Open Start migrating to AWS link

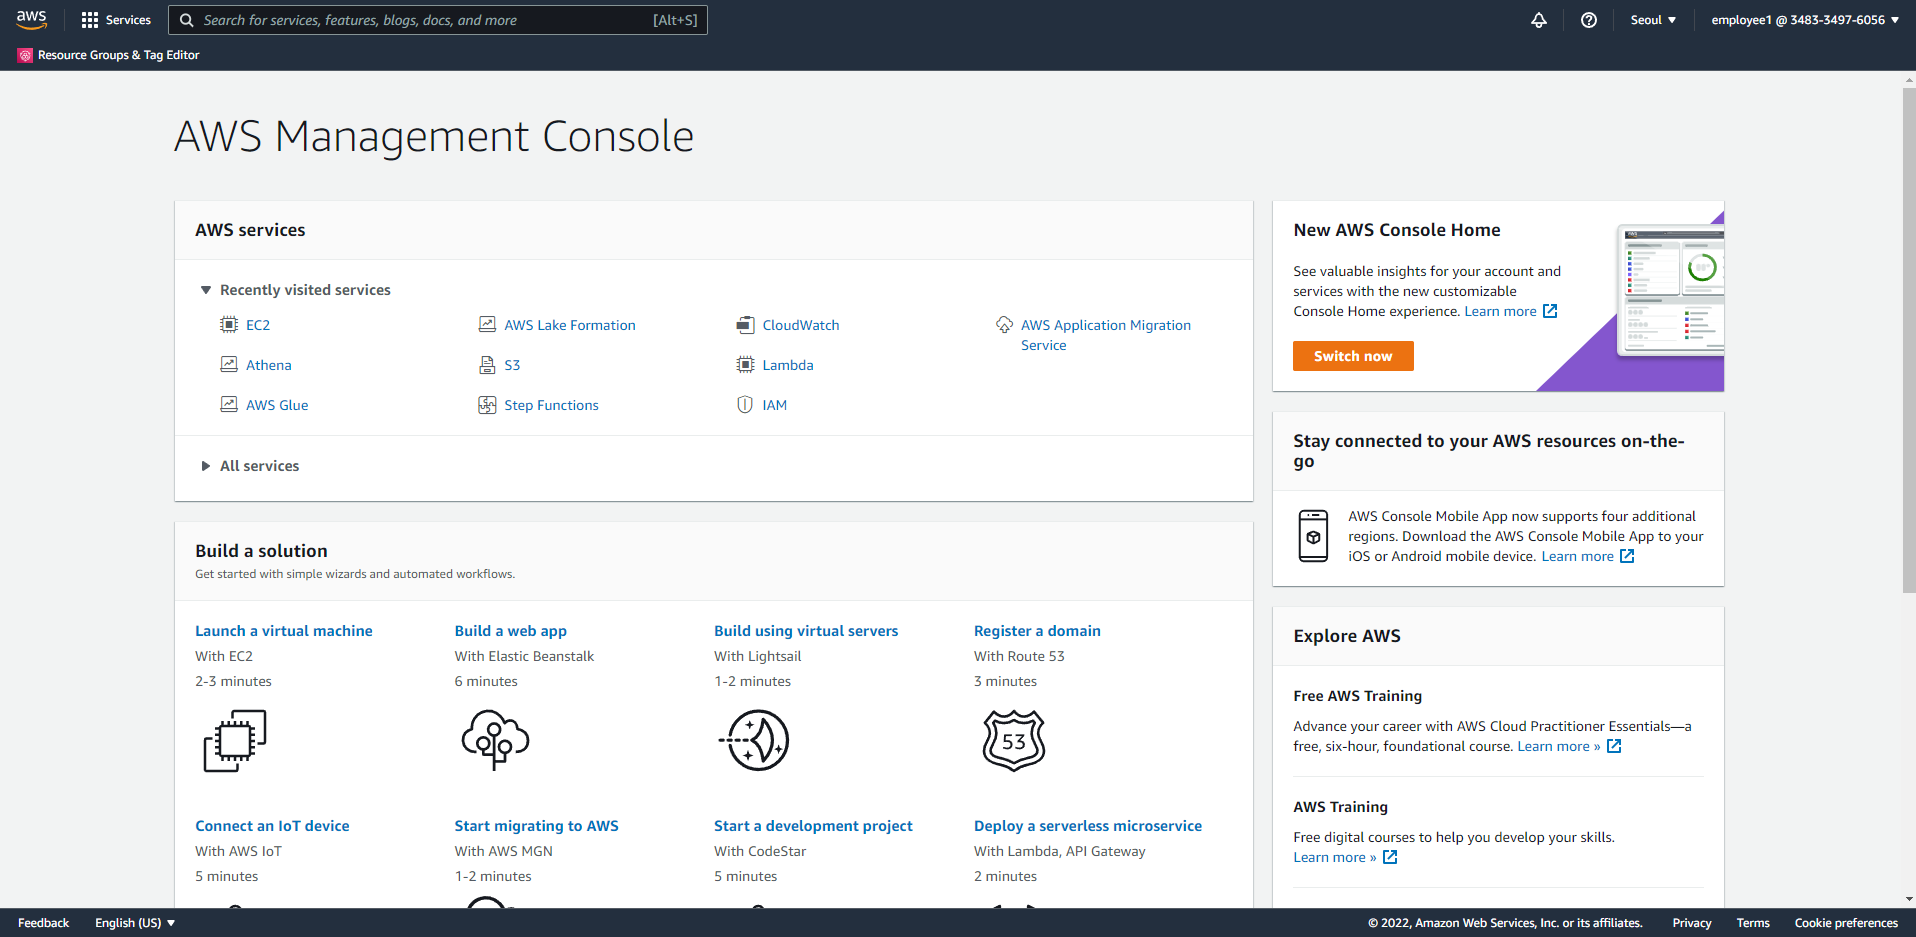(x=537, y=826)
